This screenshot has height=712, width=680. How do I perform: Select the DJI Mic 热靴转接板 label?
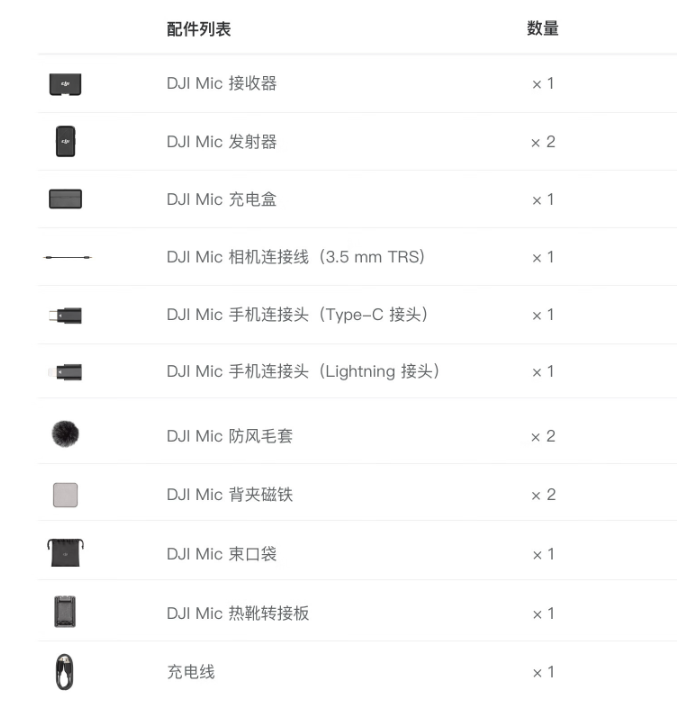[x=238, y=613]
